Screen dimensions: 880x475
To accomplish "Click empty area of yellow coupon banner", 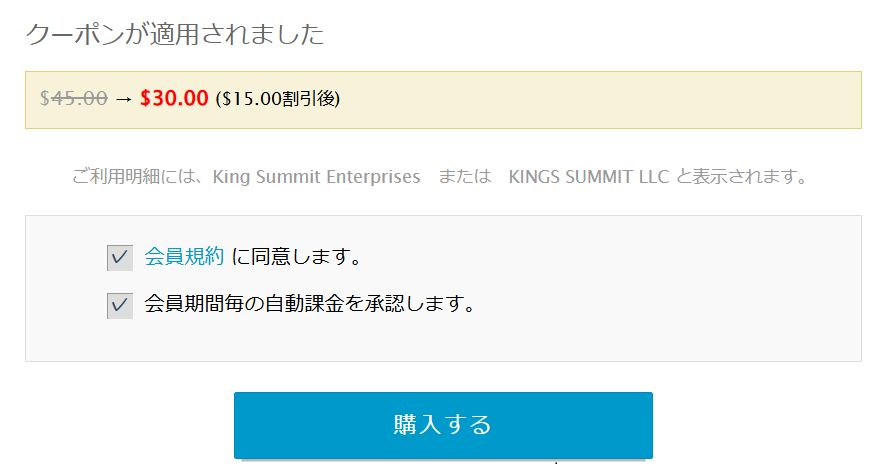I will [x=600, y=100].
